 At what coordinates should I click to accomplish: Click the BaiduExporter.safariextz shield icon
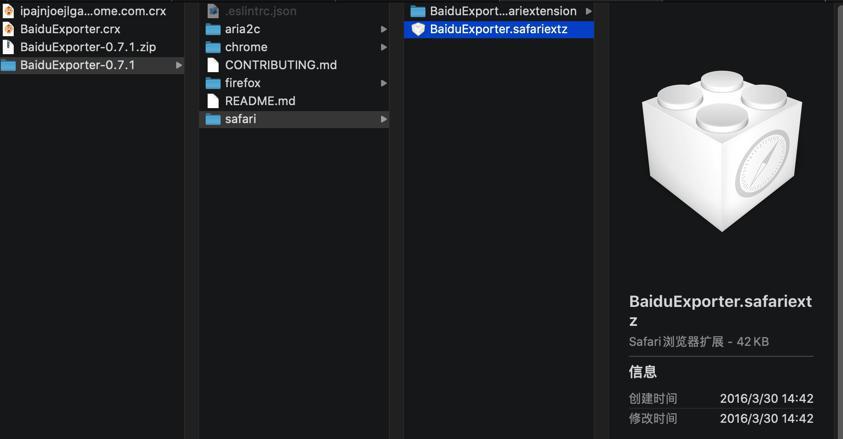tap(418, 29)
